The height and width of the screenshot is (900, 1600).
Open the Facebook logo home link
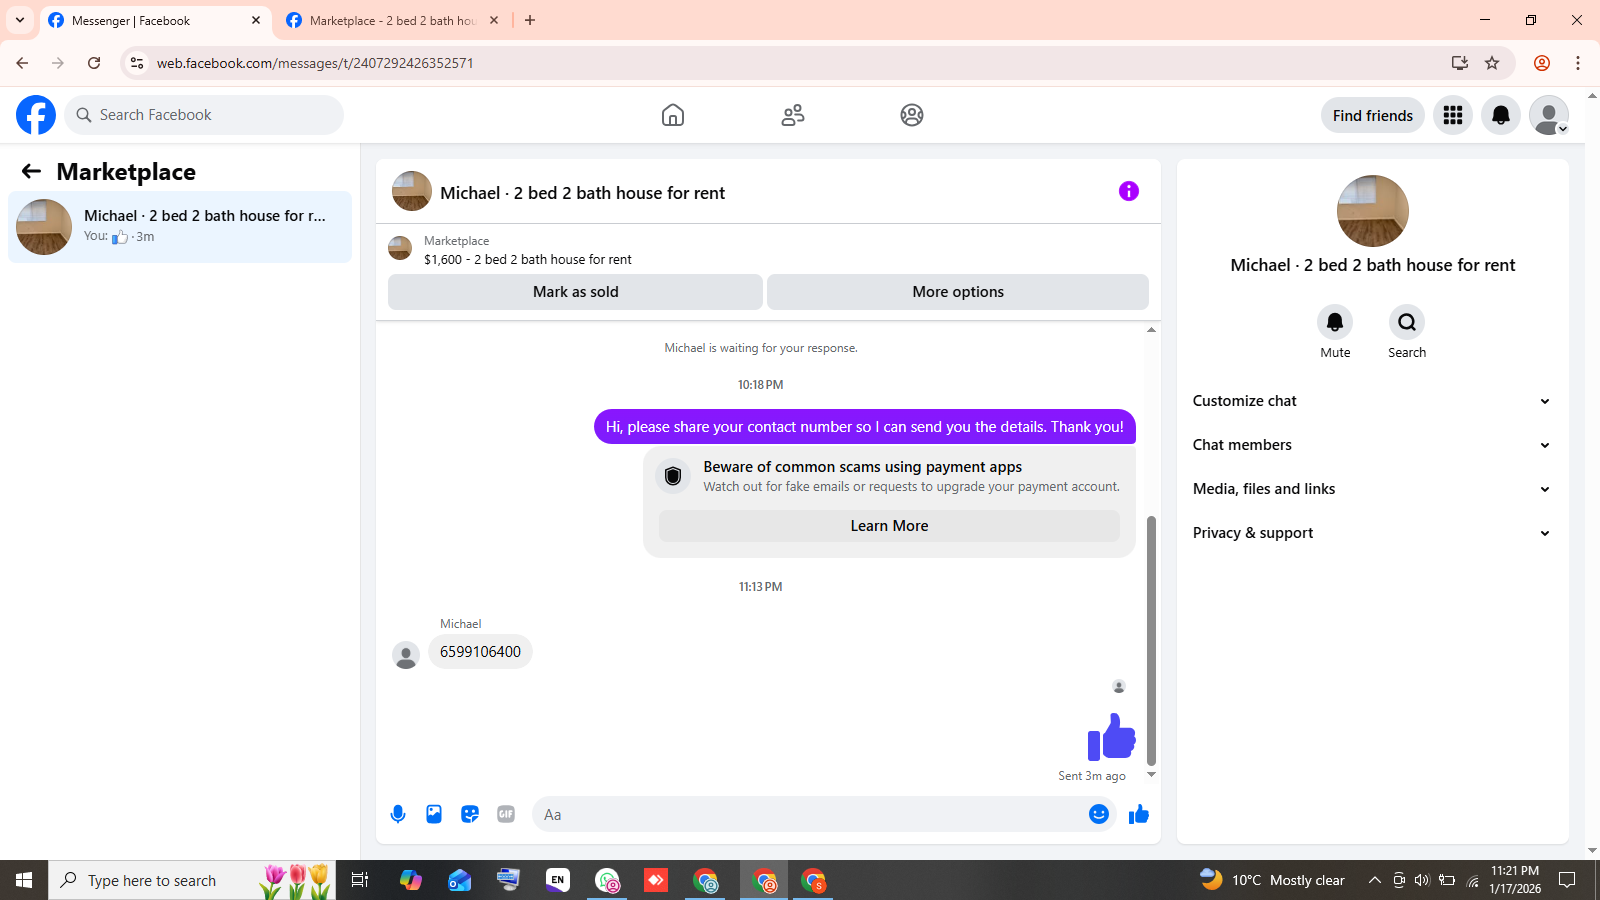36,115
